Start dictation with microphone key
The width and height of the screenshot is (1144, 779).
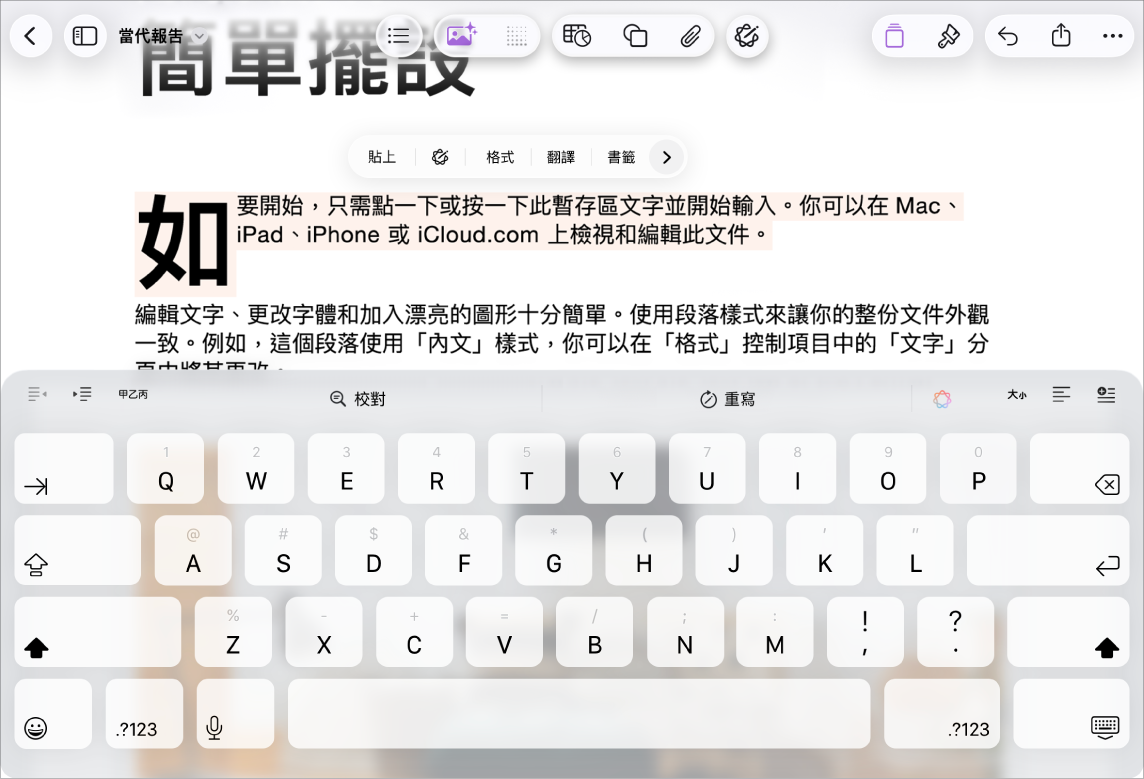(236, 714)
